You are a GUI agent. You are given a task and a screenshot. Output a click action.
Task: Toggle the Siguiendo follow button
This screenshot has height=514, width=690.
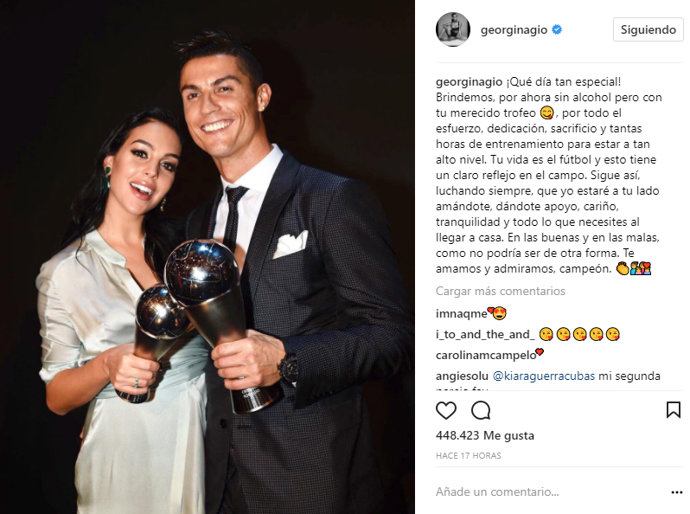pyautogui.click(x=648, y=29)
